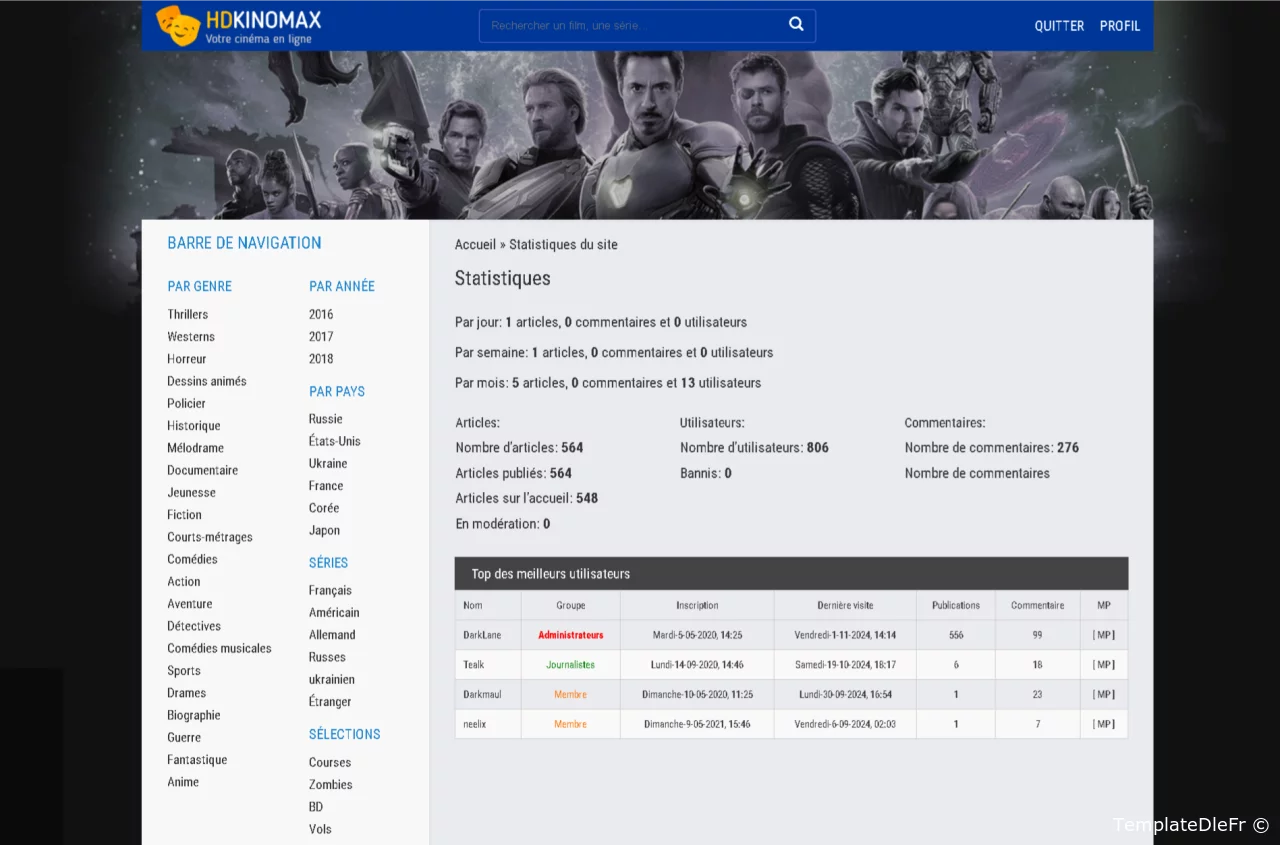The width and height of the screenshot is (1280, 845).
Task: Send MP to user neelix
Action: coord(1103,724)
